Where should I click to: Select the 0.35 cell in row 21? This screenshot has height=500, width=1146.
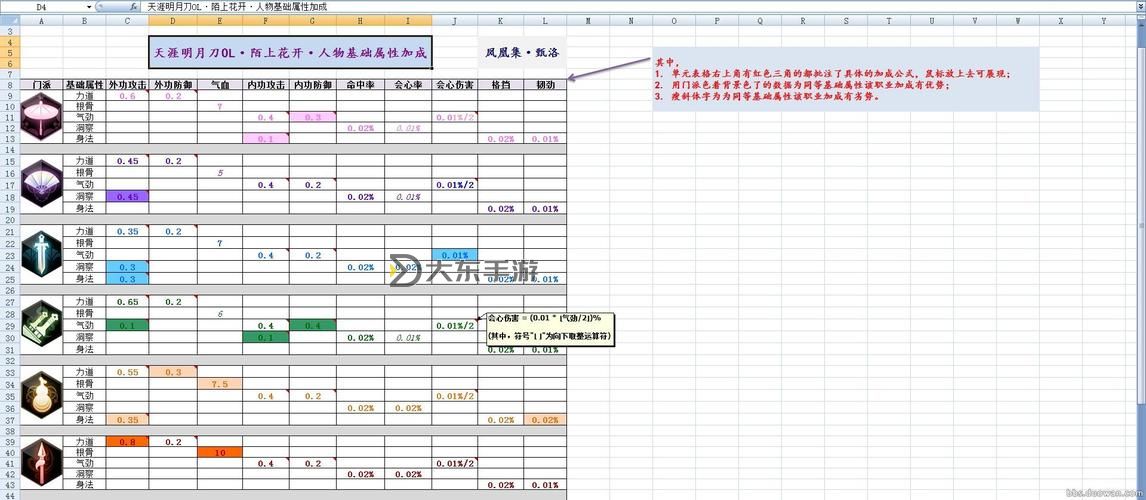pyautogui.click(x=127, y=232)
